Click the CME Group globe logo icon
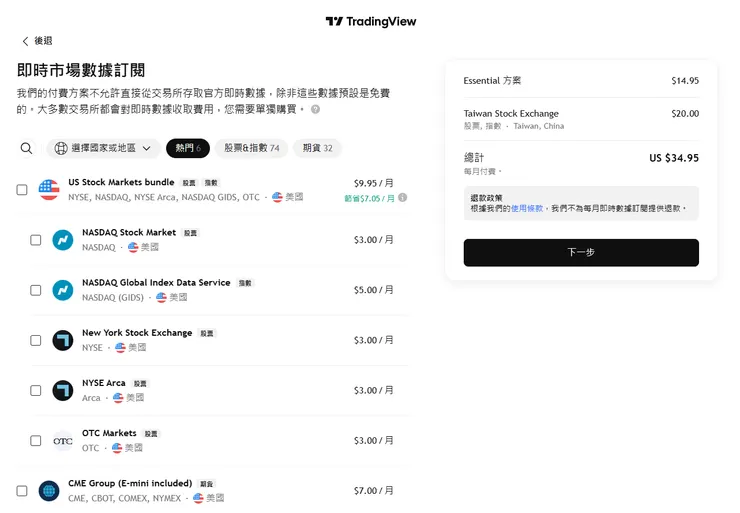740x513 pixels. click(x=49, y=491)
